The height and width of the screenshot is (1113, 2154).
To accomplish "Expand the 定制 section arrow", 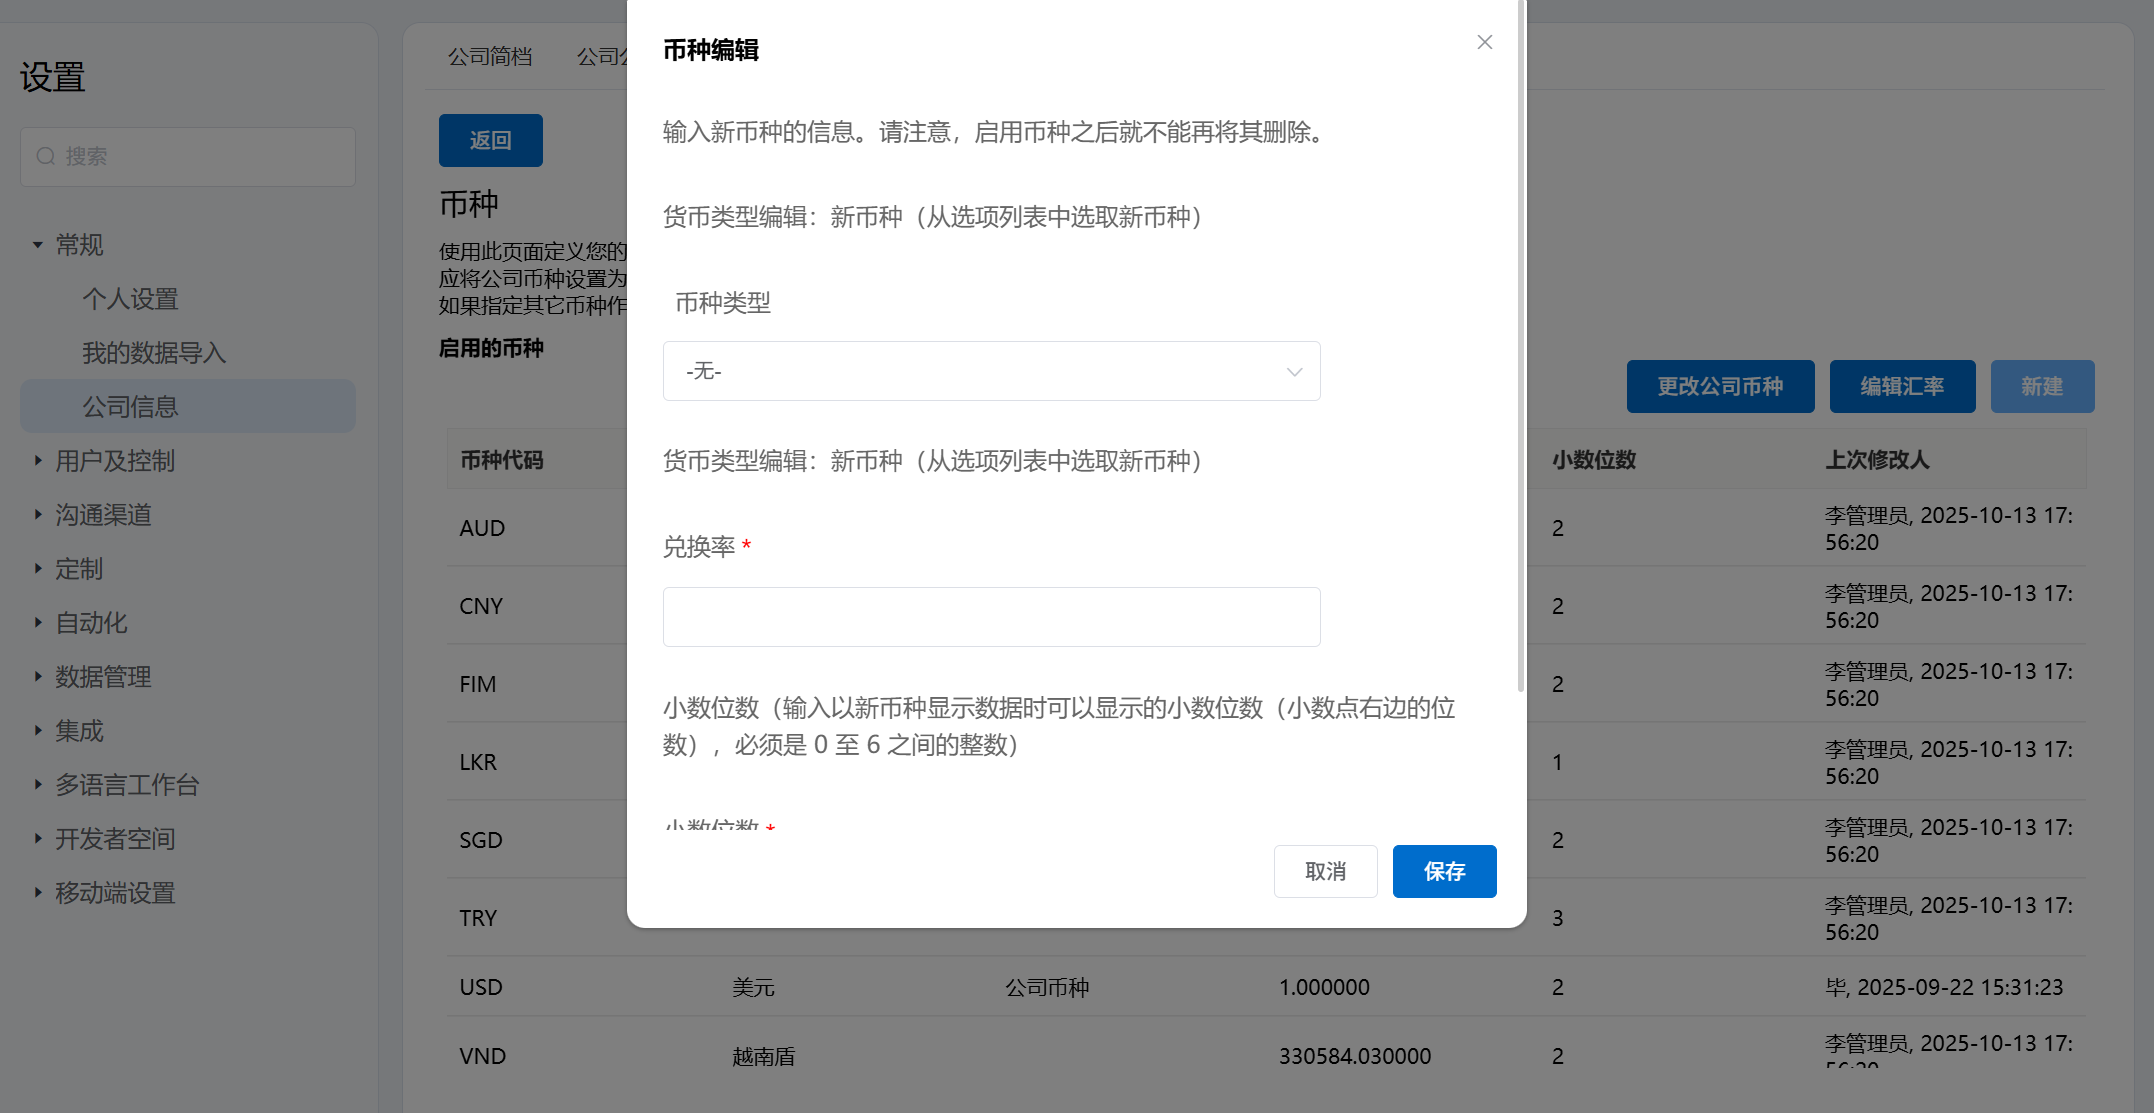I will [38, 569].
